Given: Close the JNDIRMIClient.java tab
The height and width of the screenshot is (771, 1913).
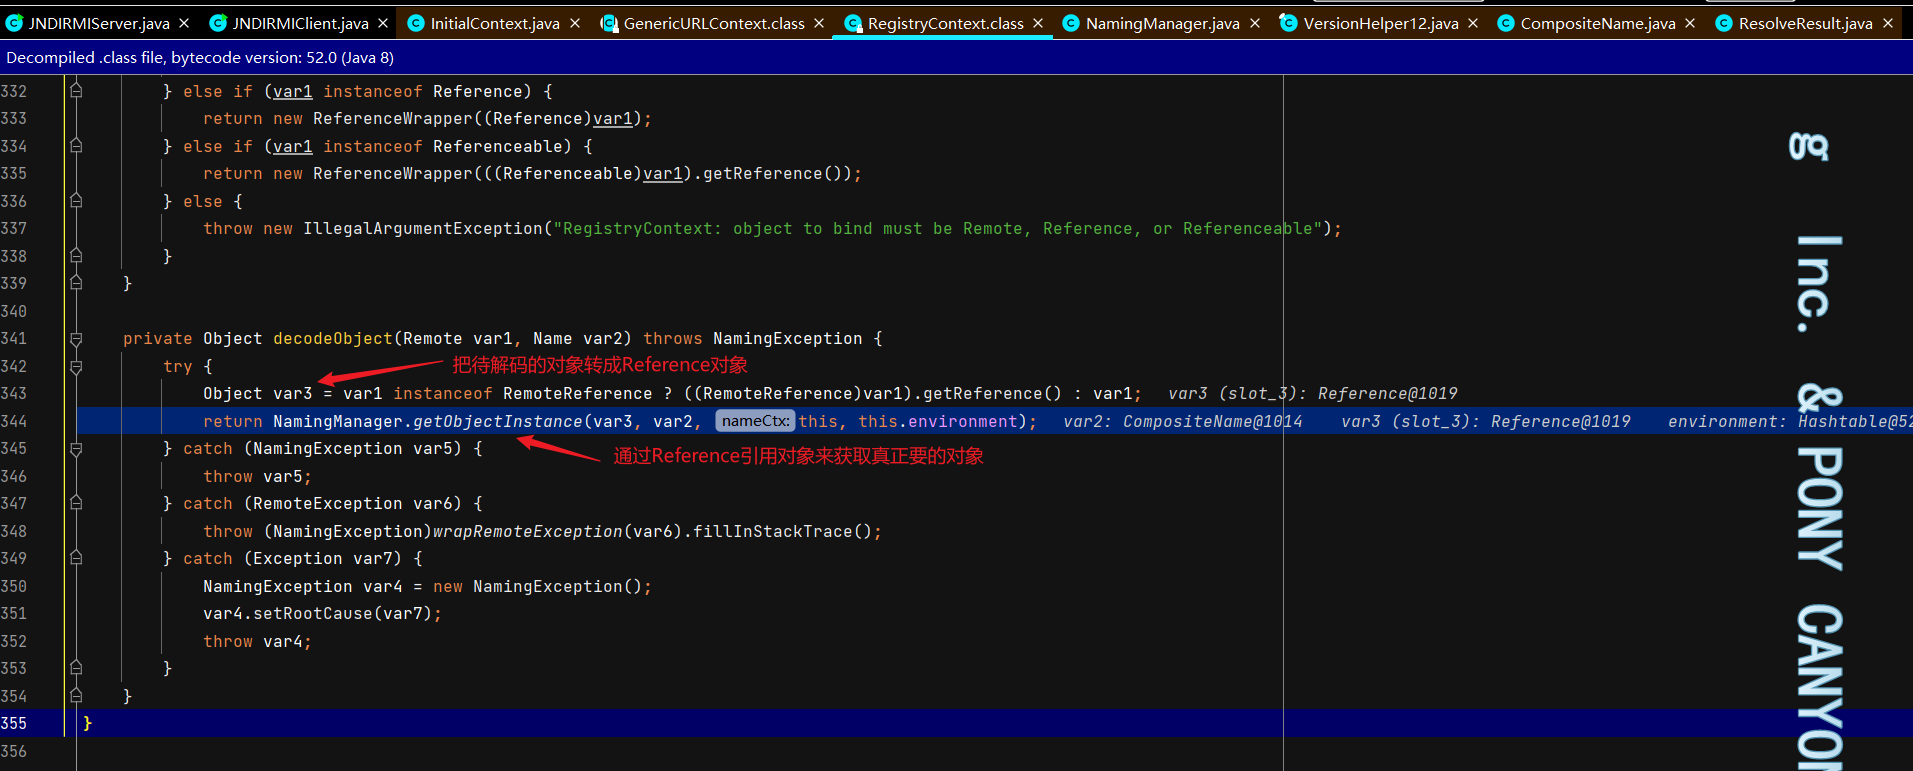Looking at the screenshot, I should [383, 23].
